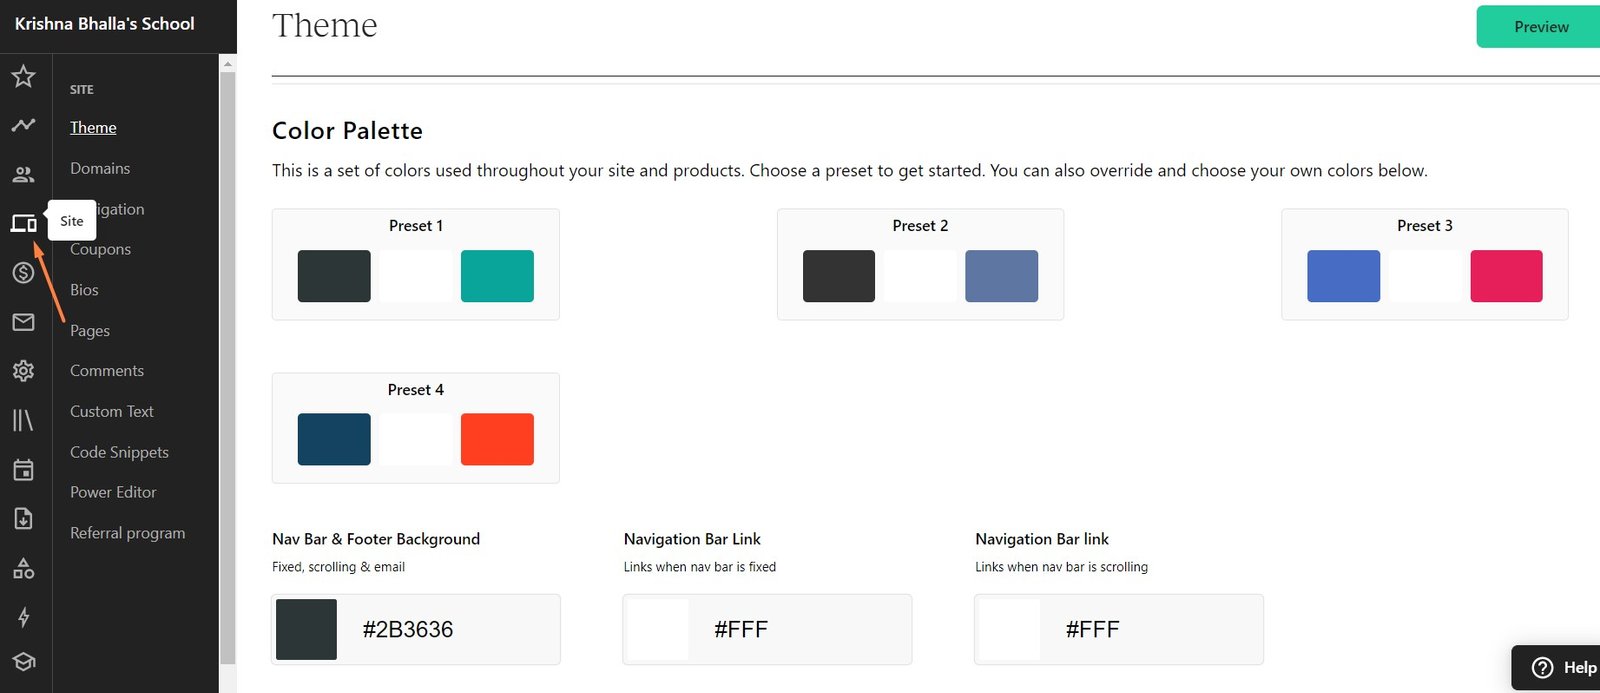Click the Navigation Bar Link fixed color field

click(767, 629)
